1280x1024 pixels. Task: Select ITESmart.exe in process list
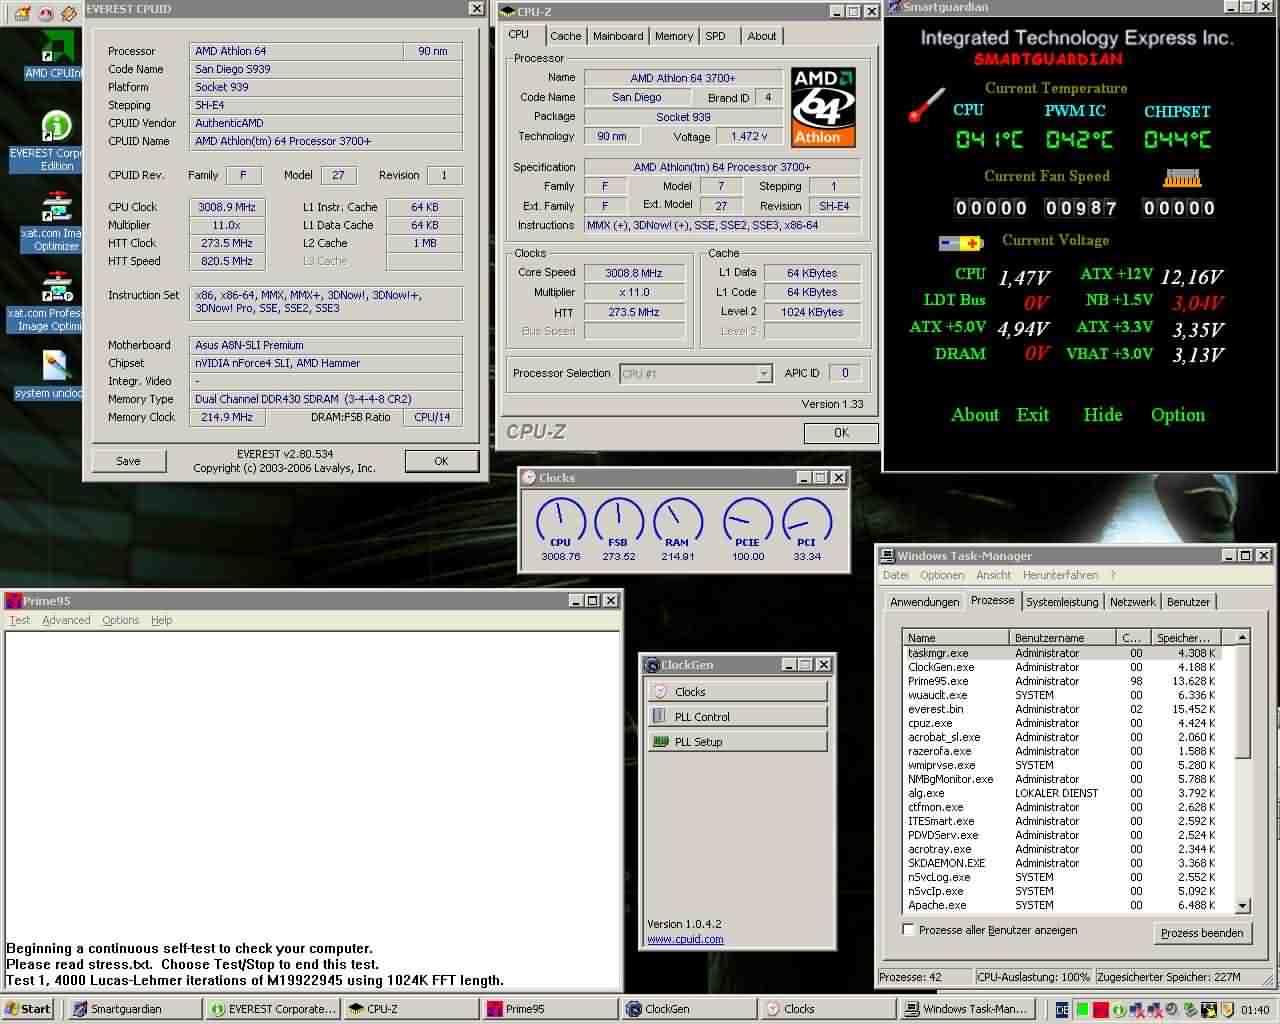1062,821
